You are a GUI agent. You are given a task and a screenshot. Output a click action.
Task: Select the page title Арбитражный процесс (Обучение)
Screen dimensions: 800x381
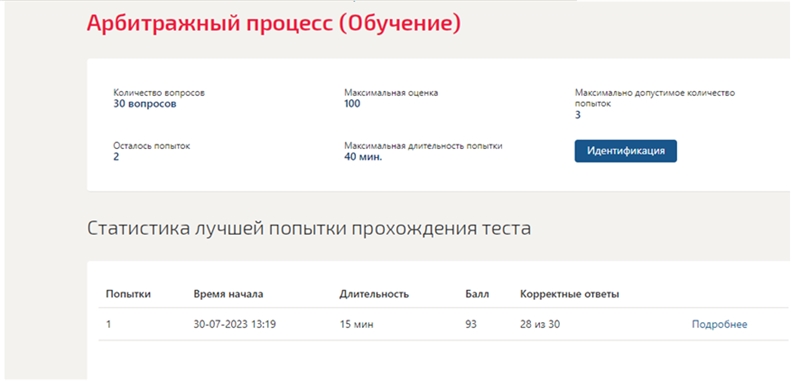tap(273, 23)
